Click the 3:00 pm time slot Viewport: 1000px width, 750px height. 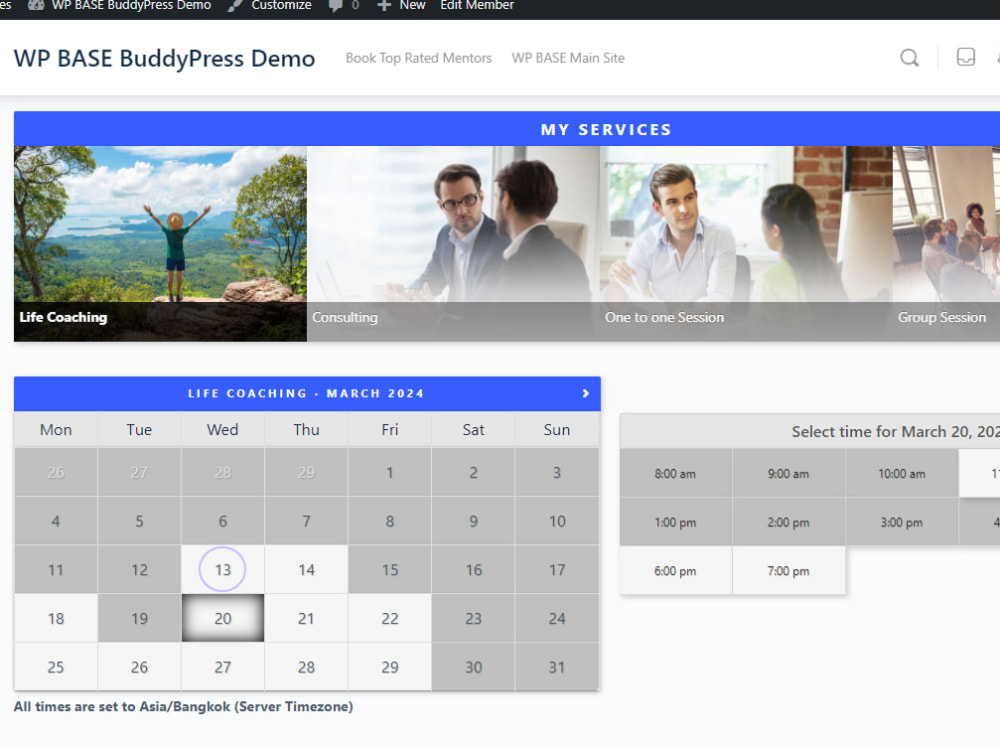click(902, 522)
